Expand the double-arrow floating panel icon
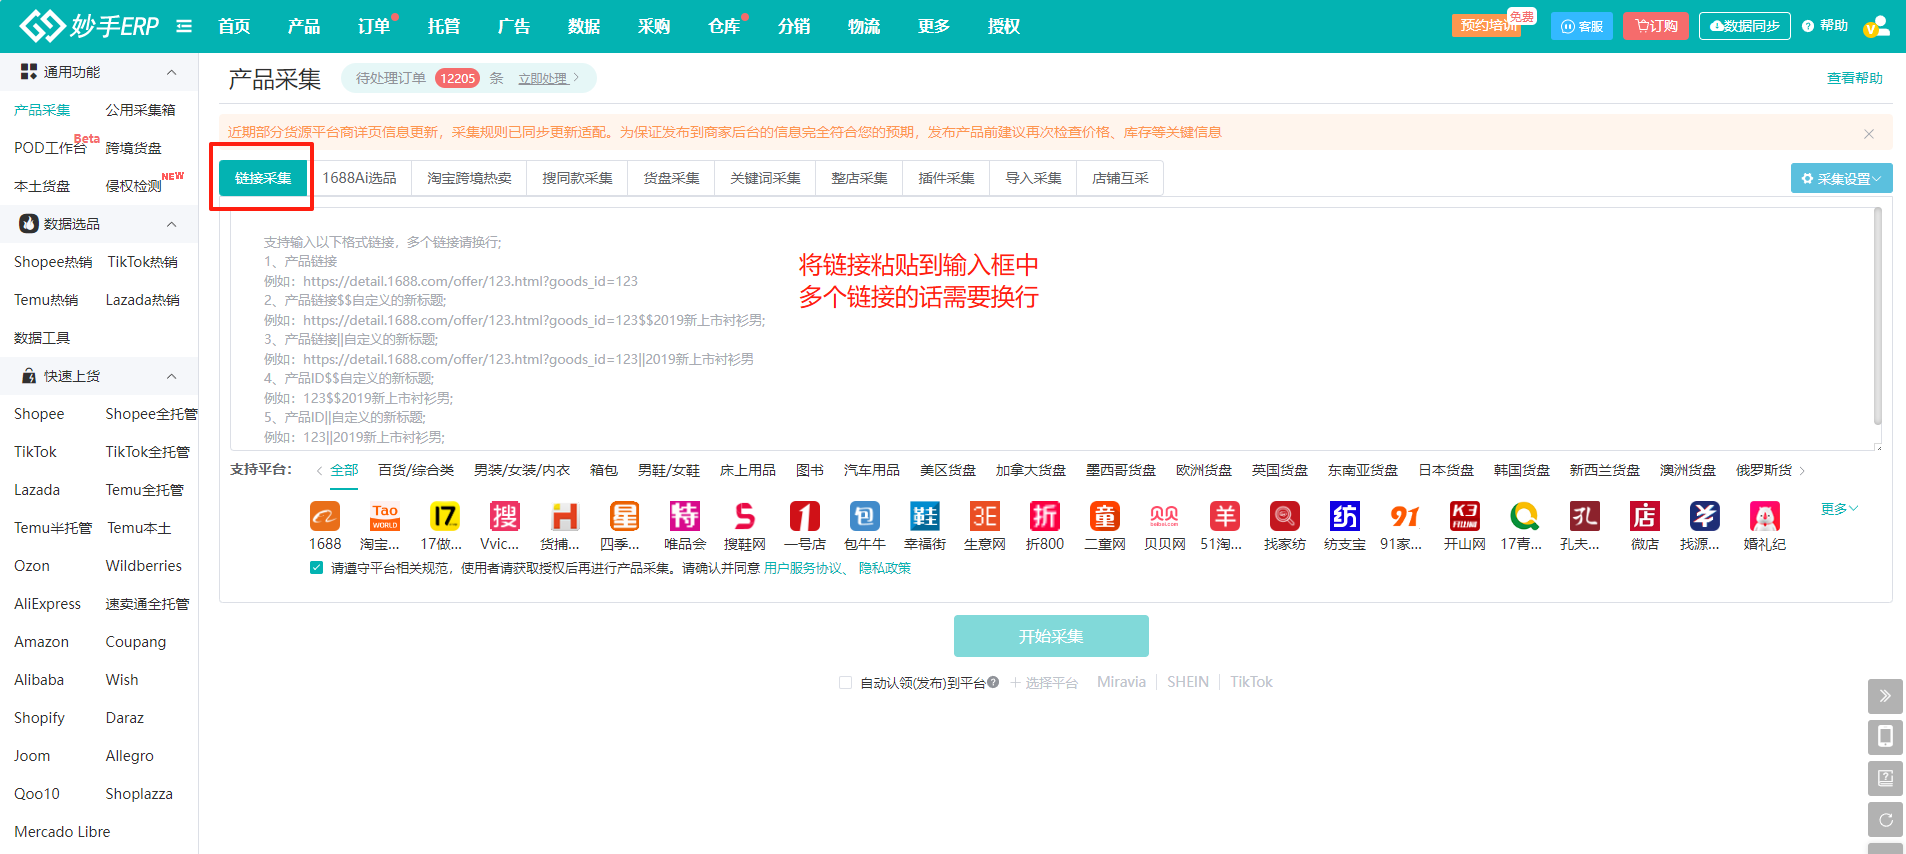Screen dimensions: 1906x854 point(1885,696)
